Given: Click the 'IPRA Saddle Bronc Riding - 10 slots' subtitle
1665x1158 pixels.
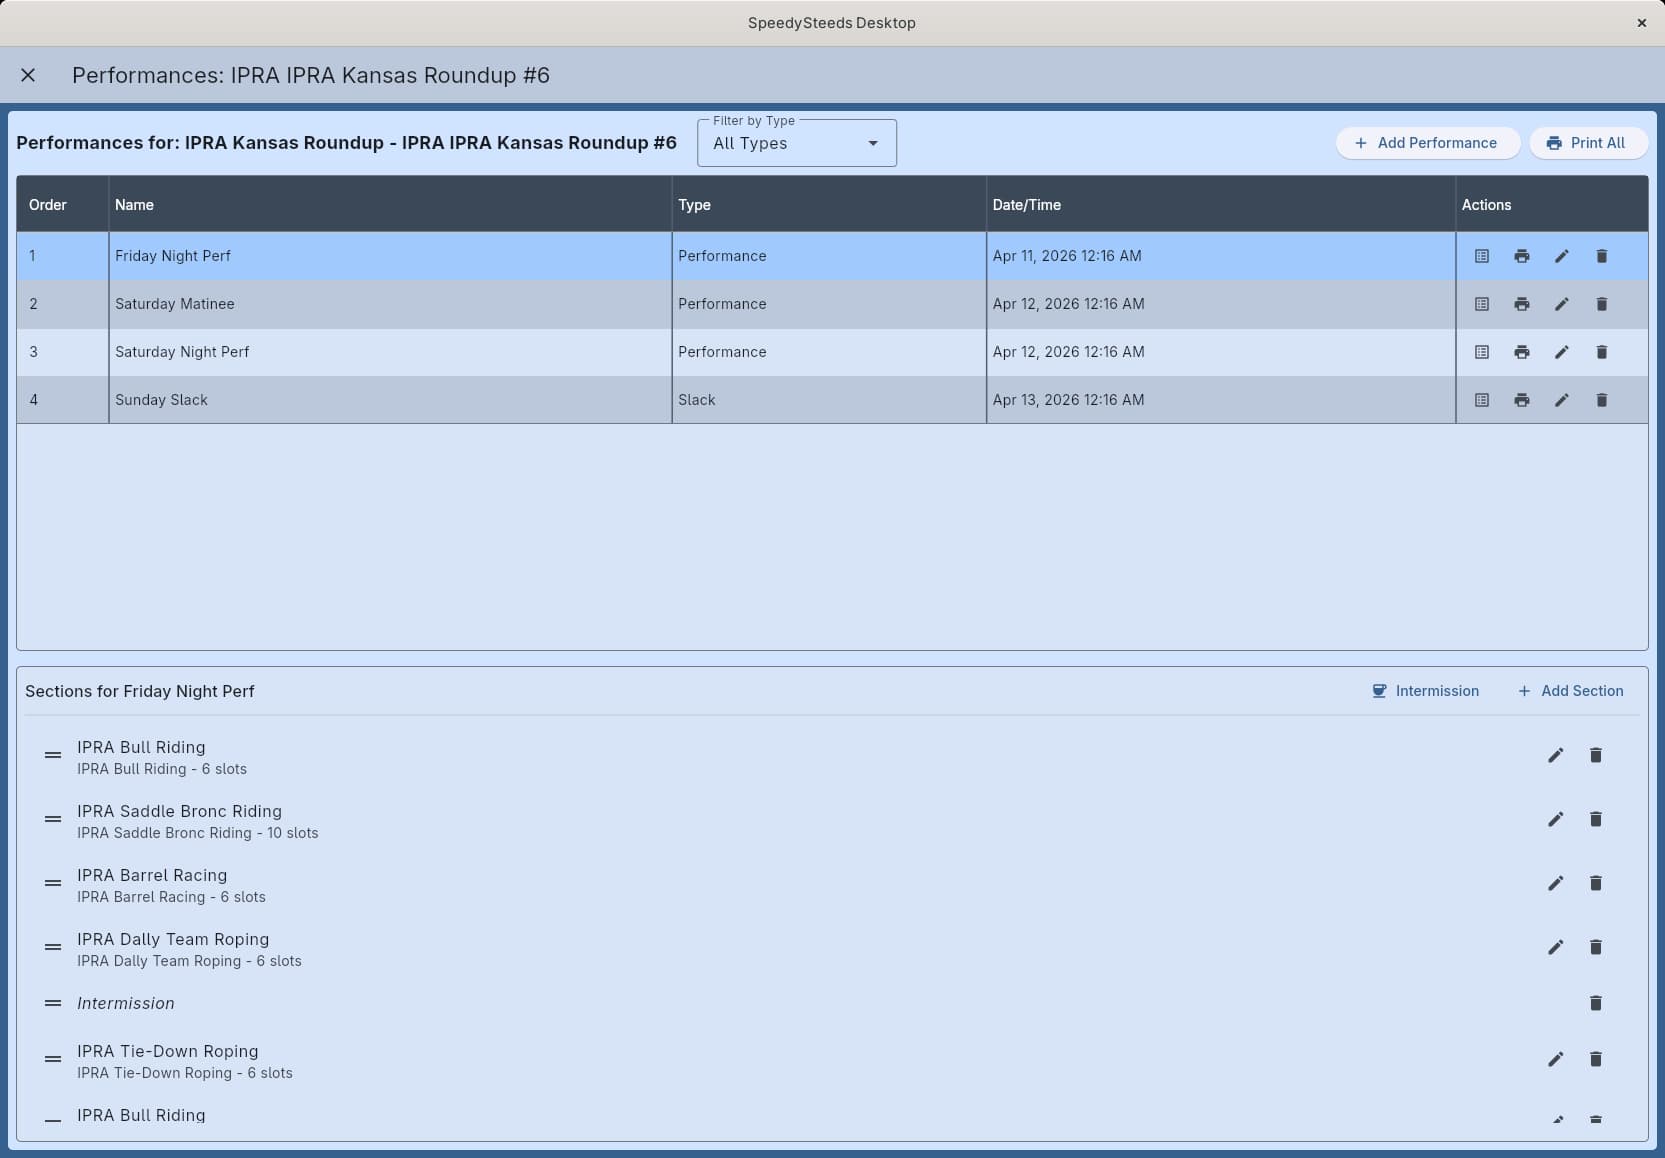Looking at the screenshot, I should pos(198,833).
